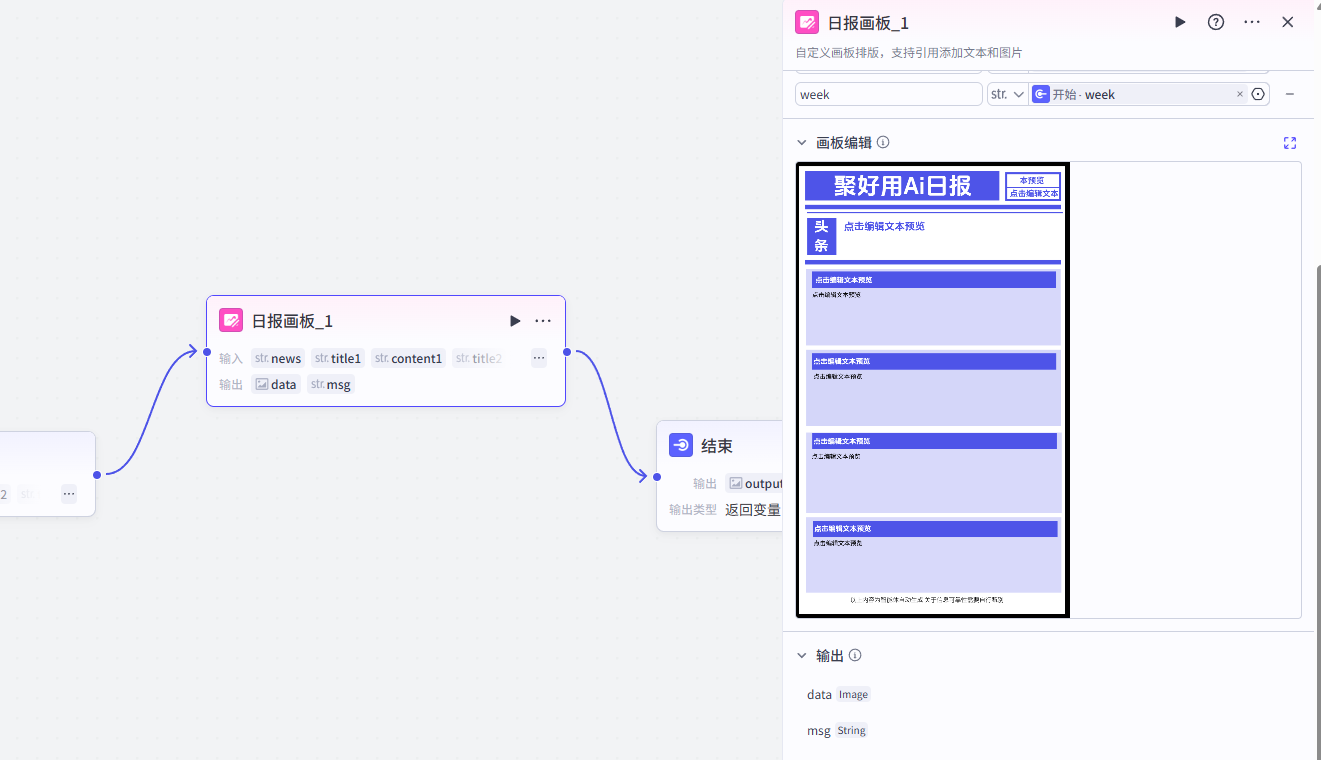The width and height of the screenshot is (1321, 760).
Task: Run the 日报画板_1 node with its play icon
Action: [x=514, y=320]
